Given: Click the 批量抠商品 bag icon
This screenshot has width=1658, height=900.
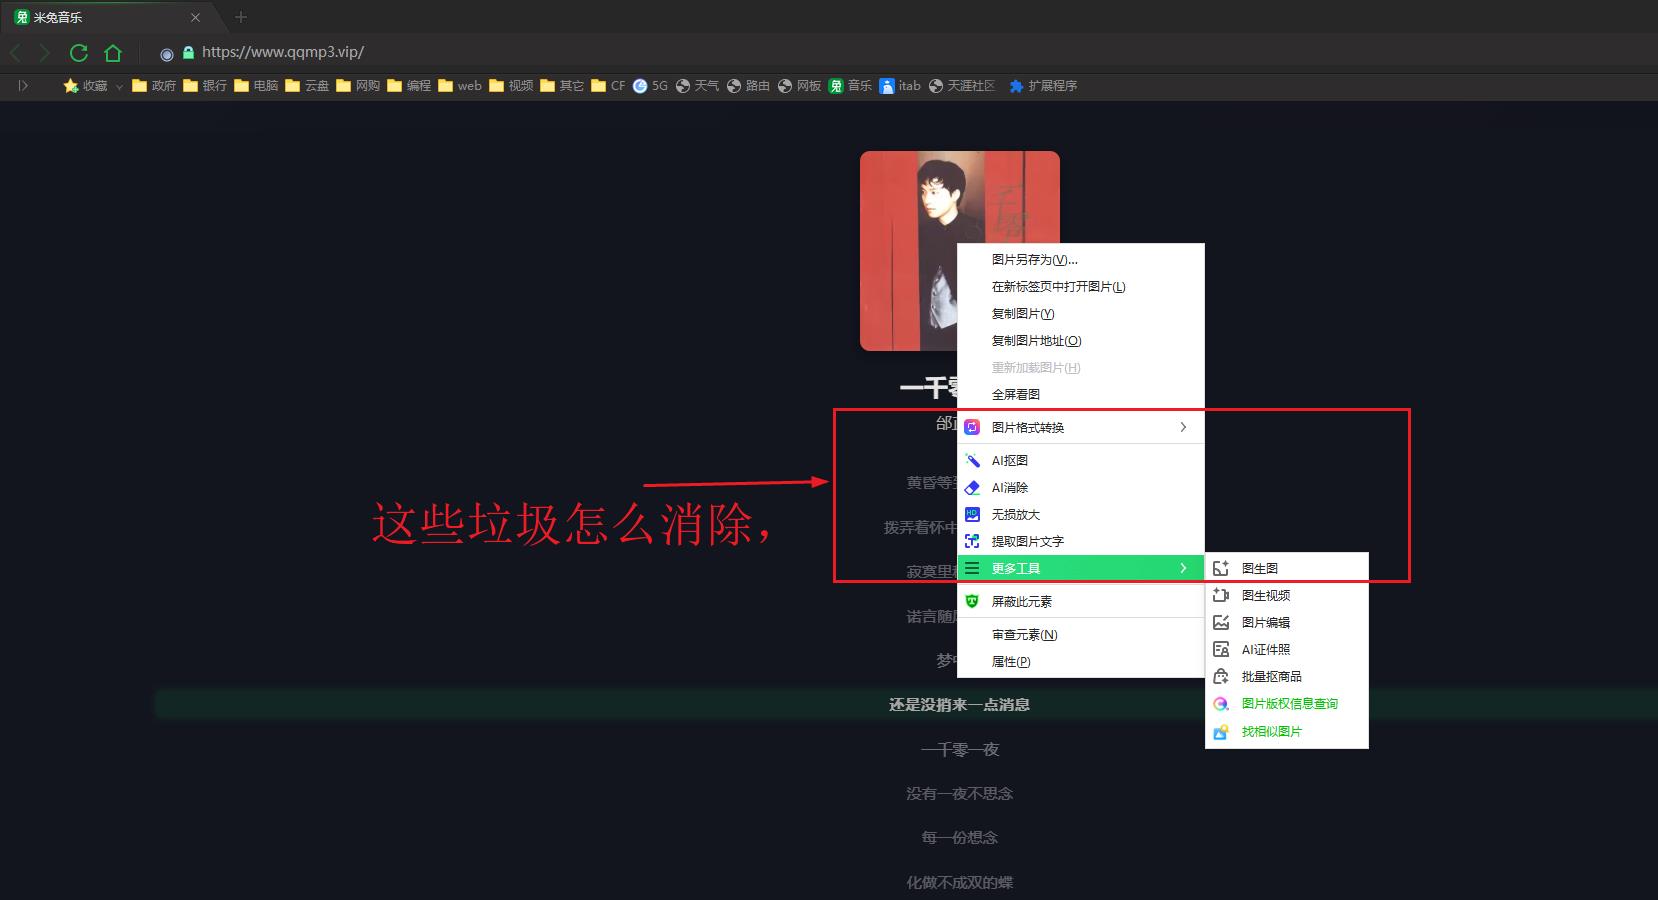Looking at the screenshot, I should click(x=1221, y=677).
